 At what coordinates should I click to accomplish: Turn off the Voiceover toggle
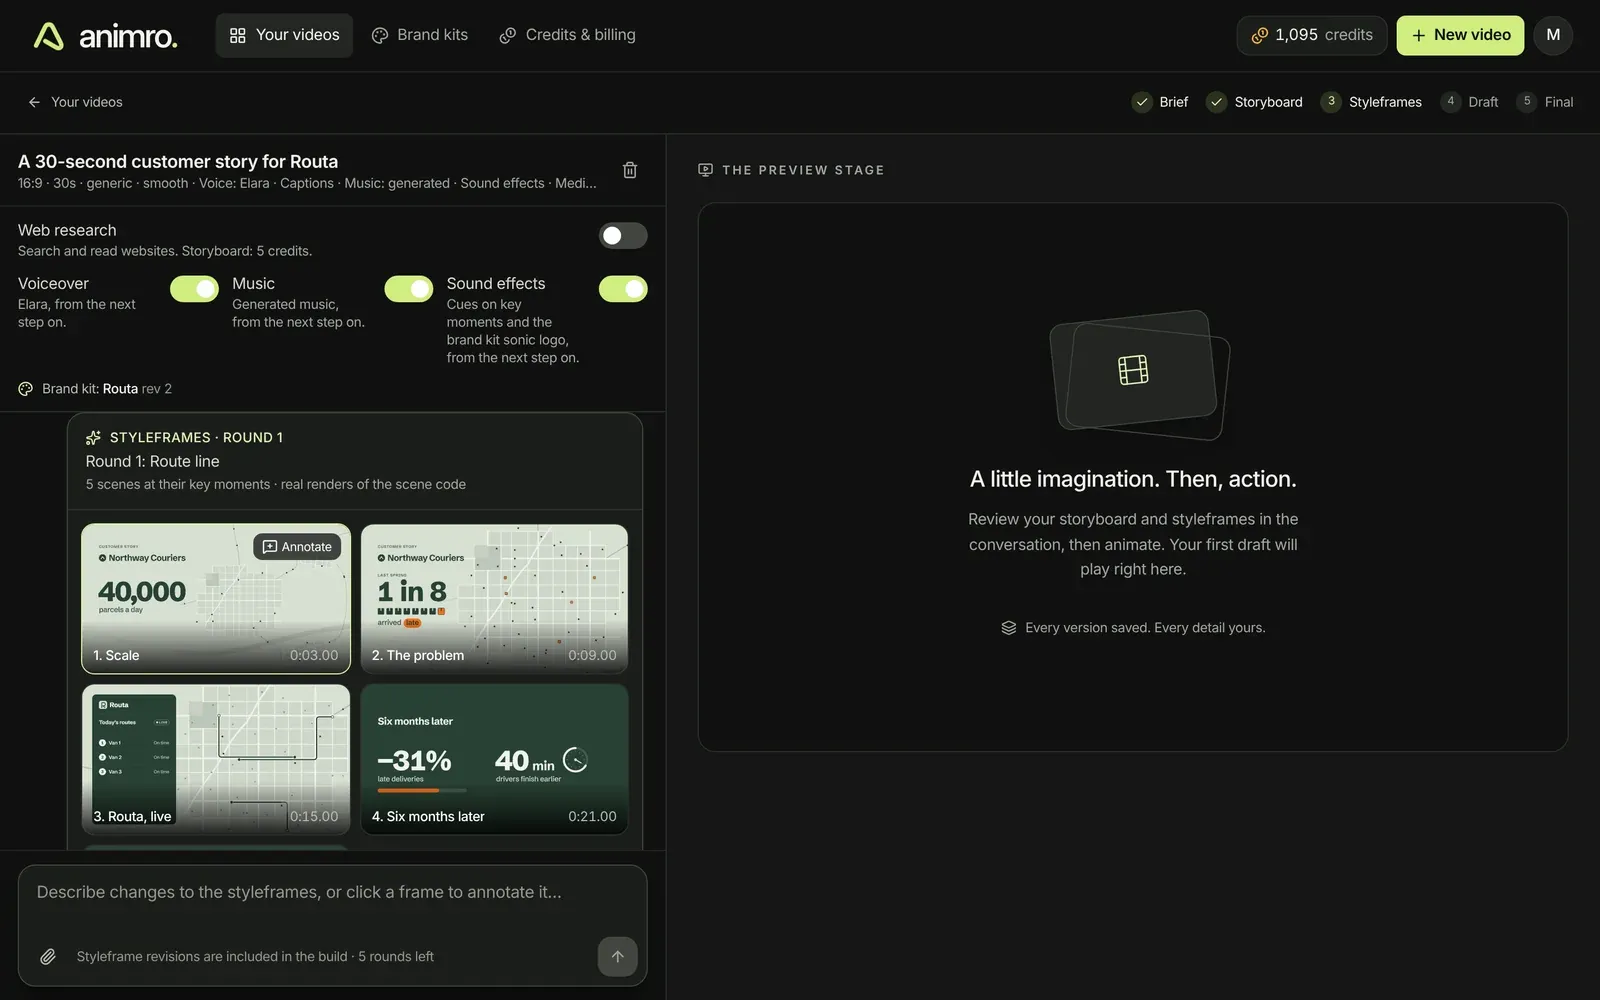(x=194, y=289)
